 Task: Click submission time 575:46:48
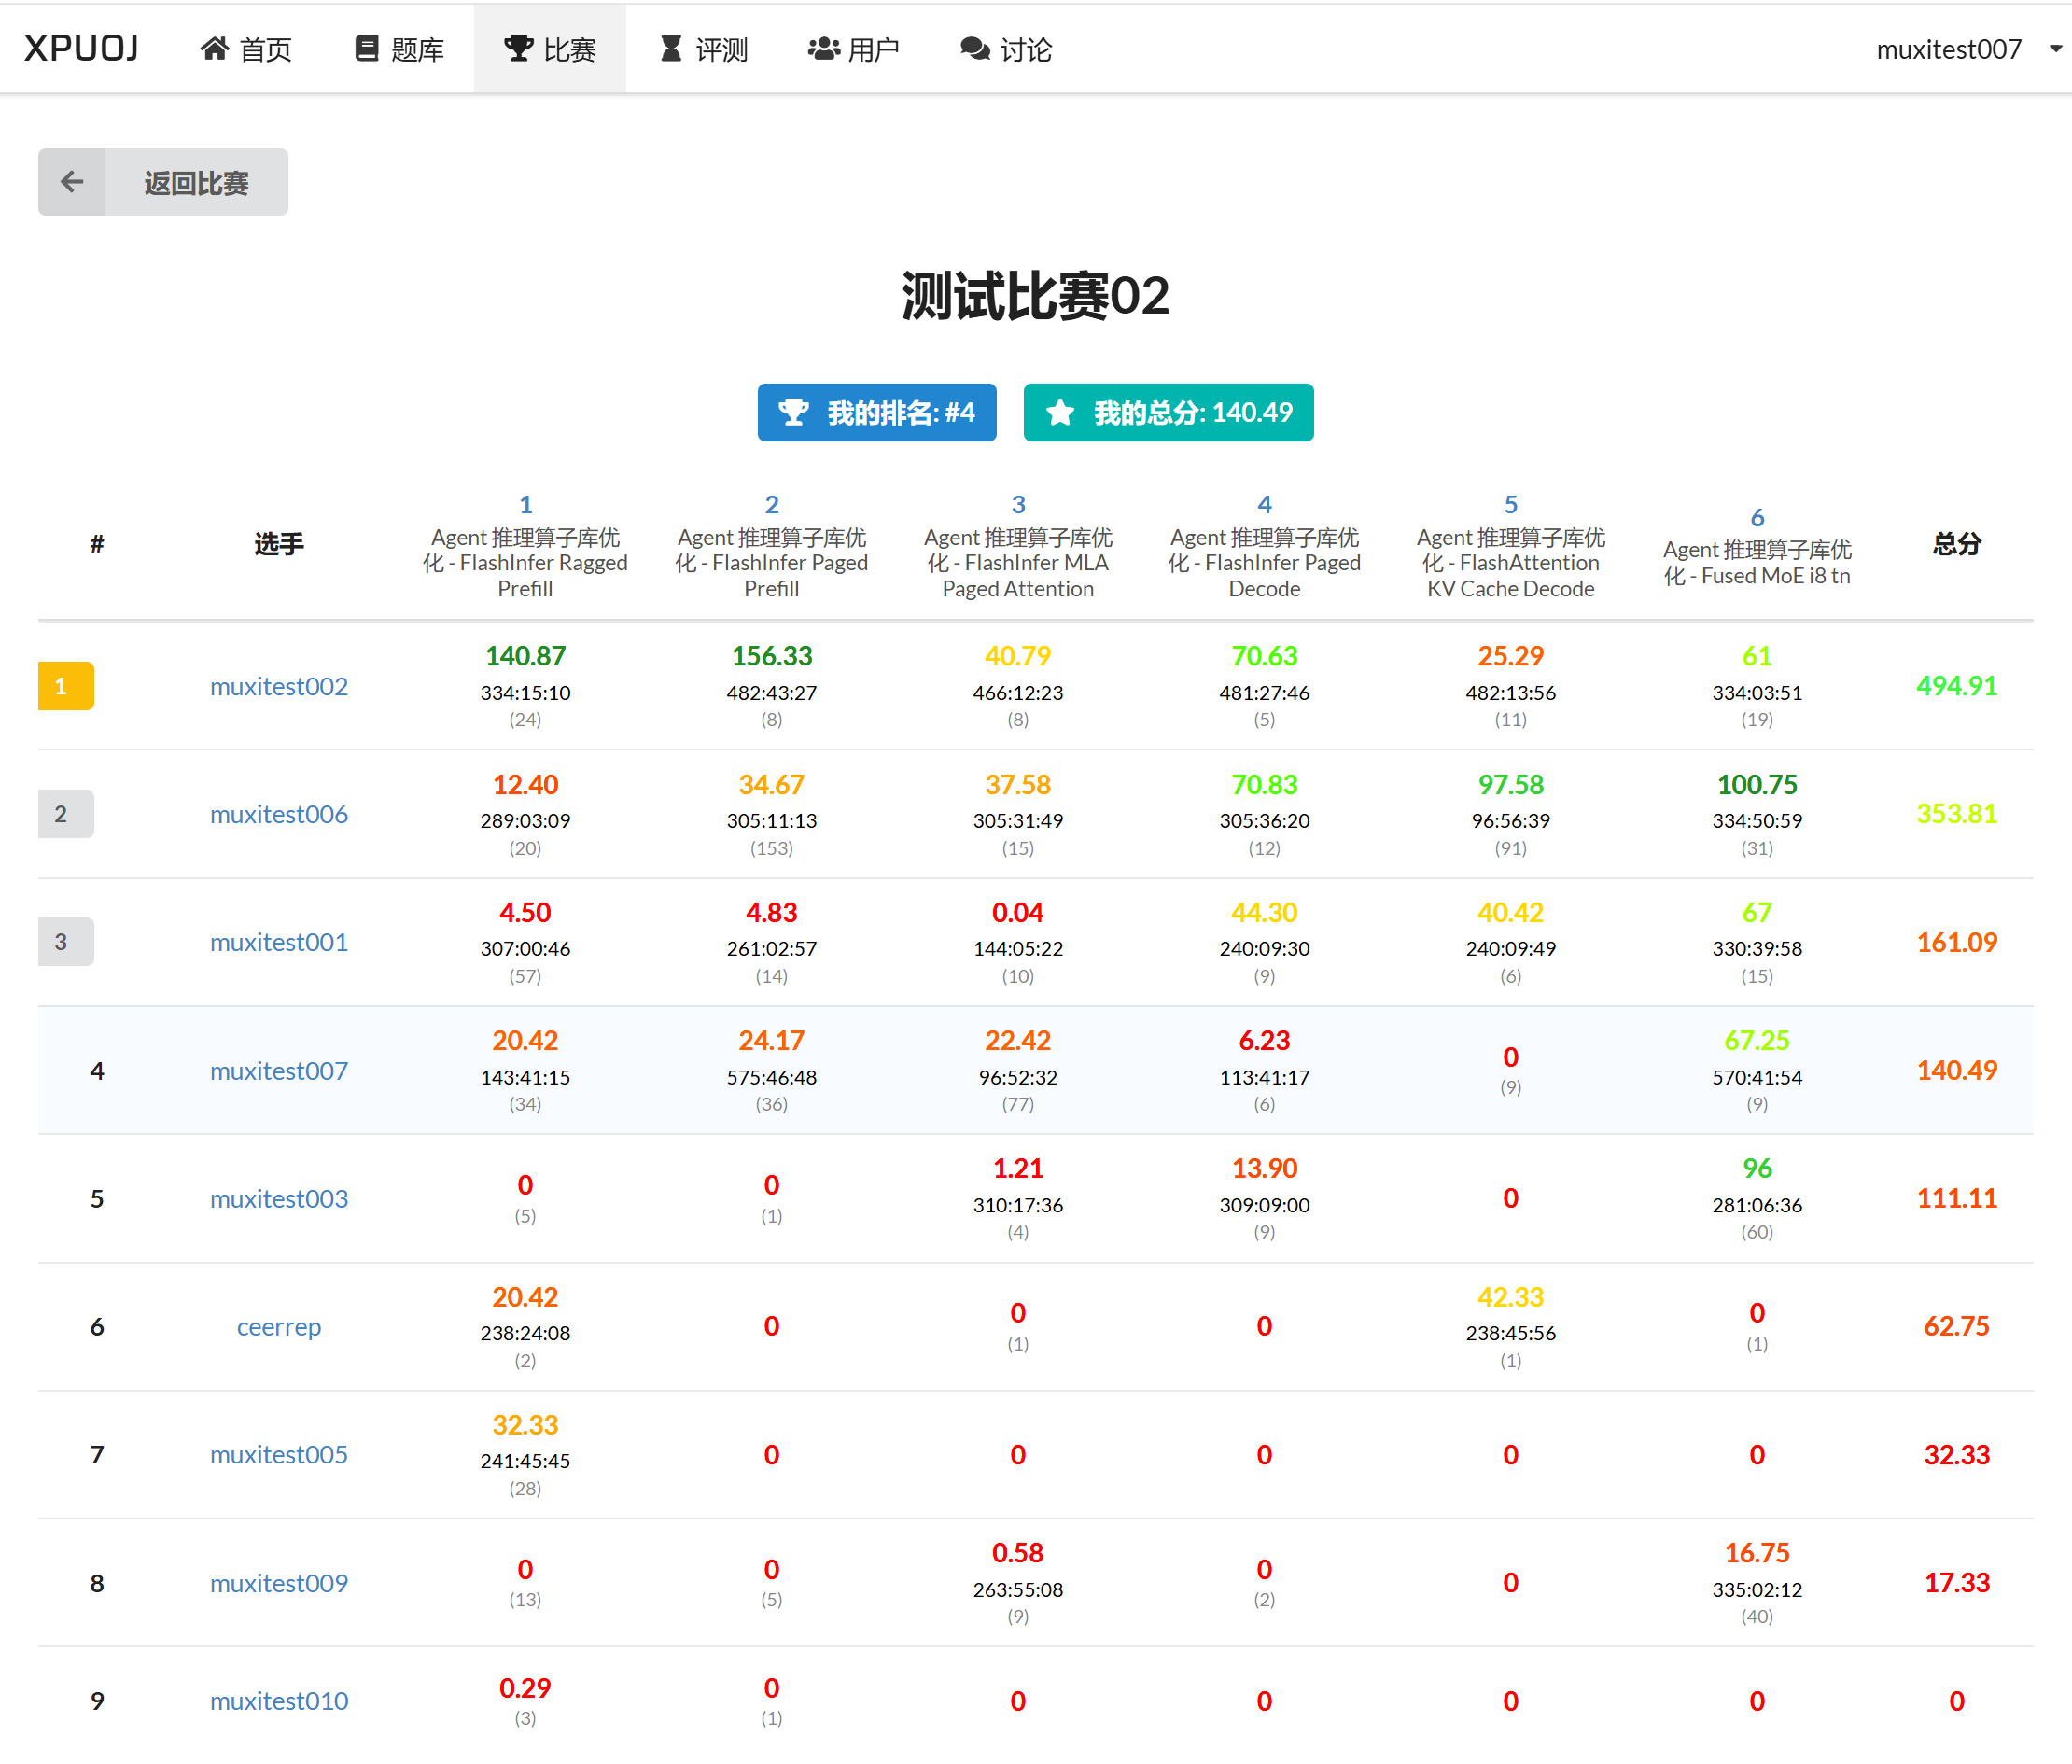tap(771, 1078)
